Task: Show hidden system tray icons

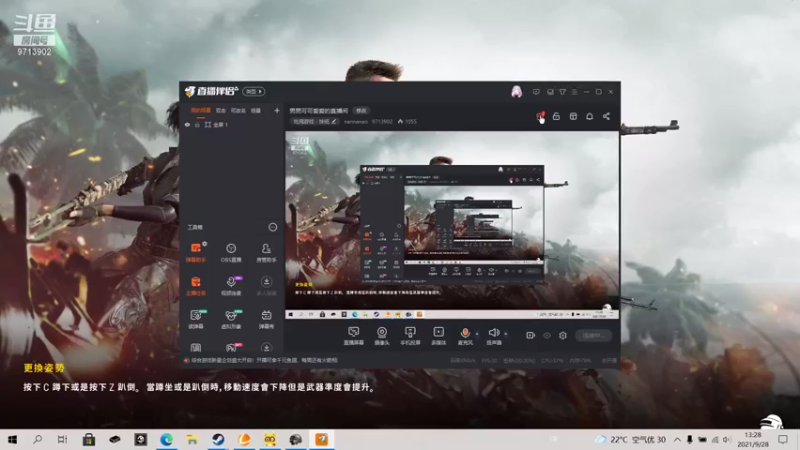Action: pos(677,439)
